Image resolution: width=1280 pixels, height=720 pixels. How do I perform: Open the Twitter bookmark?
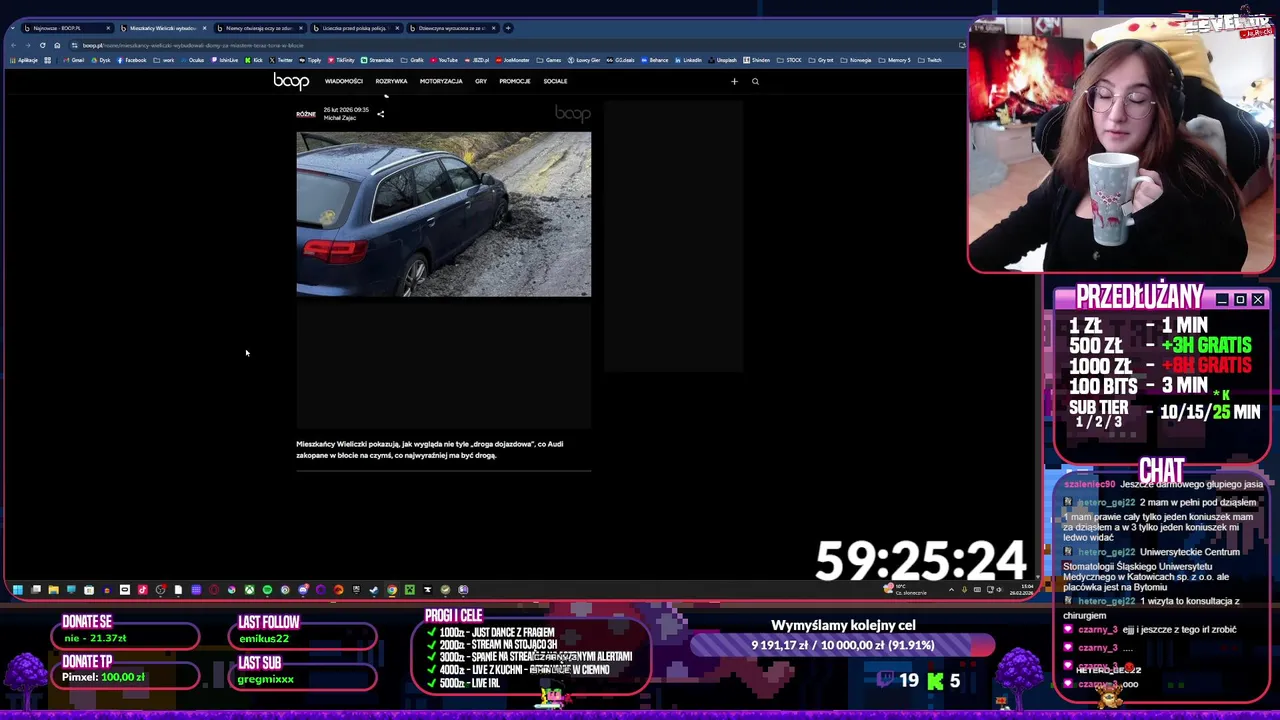[281, 60]
